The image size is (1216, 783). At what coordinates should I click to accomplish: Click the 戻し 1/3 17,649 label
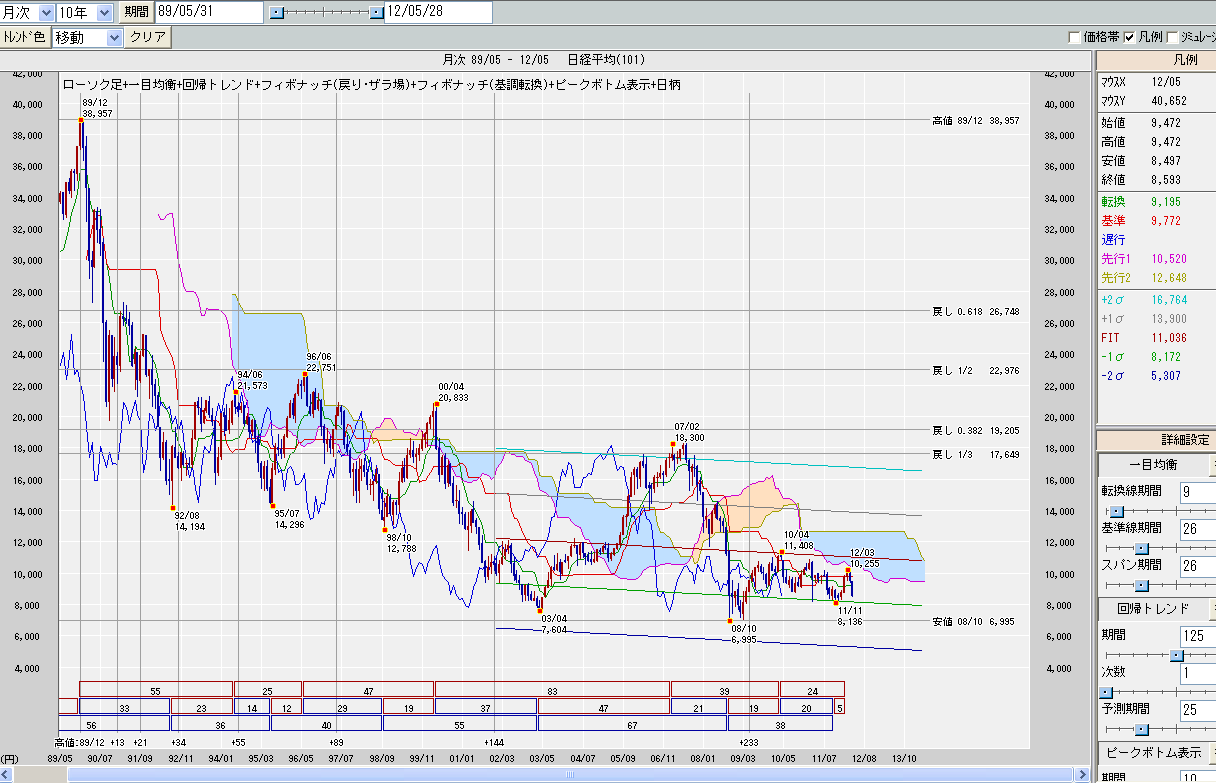[x=975, y=454]
